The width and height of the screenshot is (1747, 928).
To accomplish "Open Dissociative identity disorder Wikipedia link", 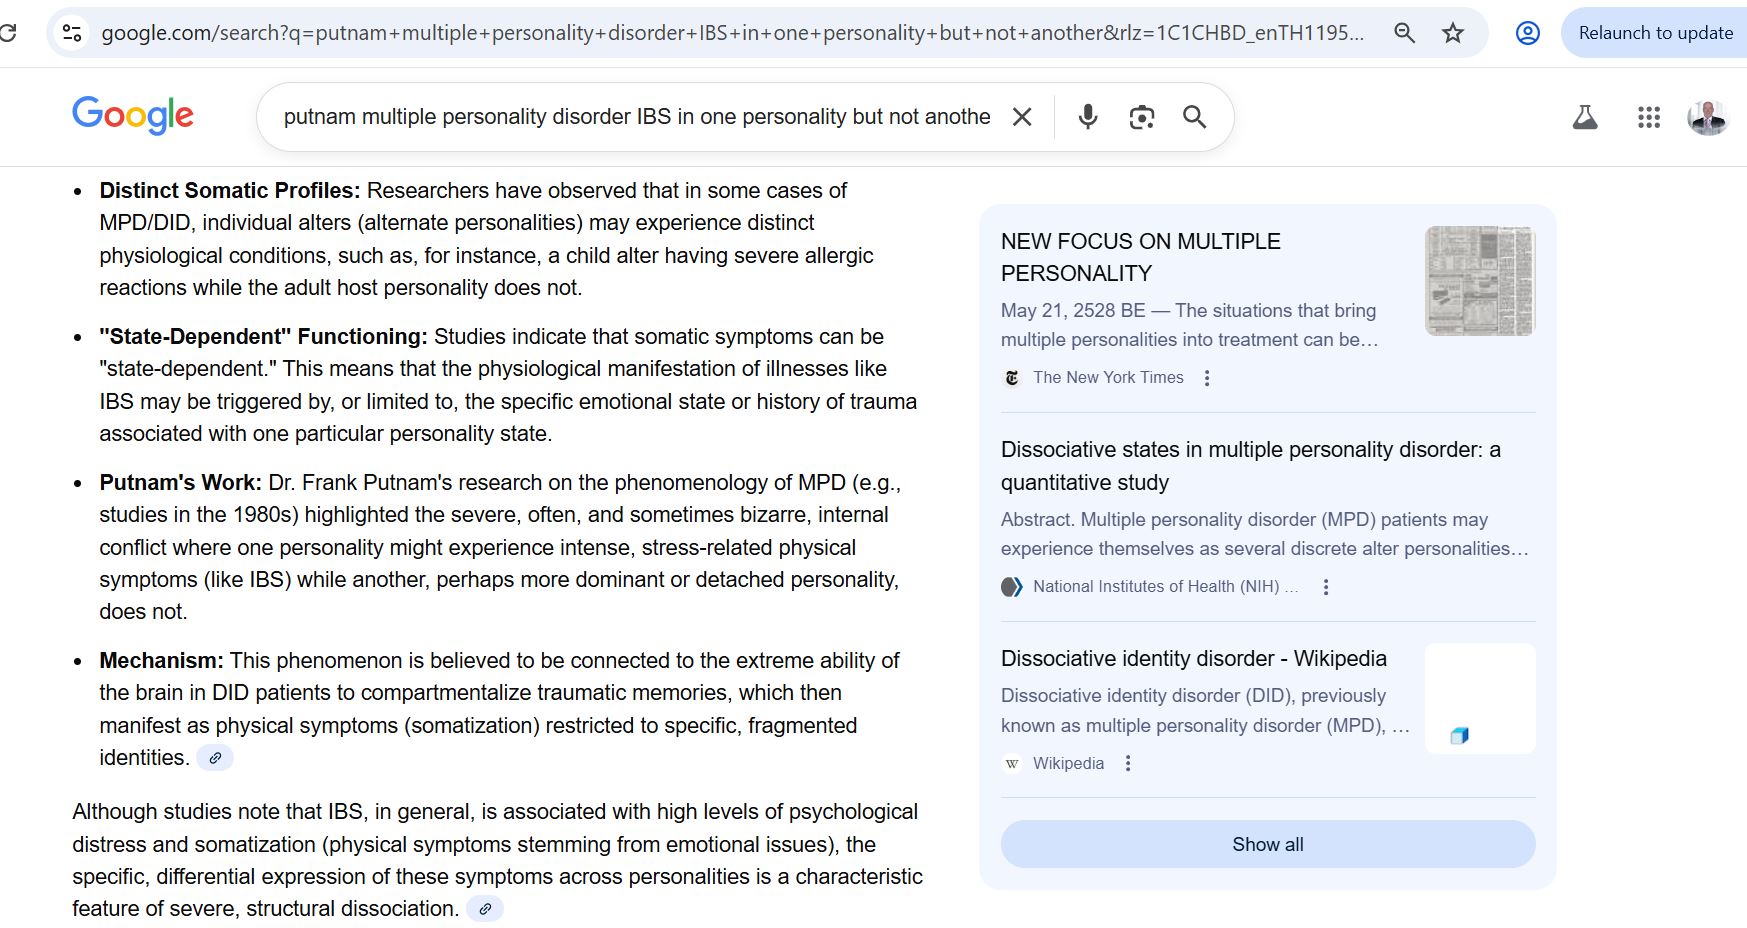I will (1193, 658).
